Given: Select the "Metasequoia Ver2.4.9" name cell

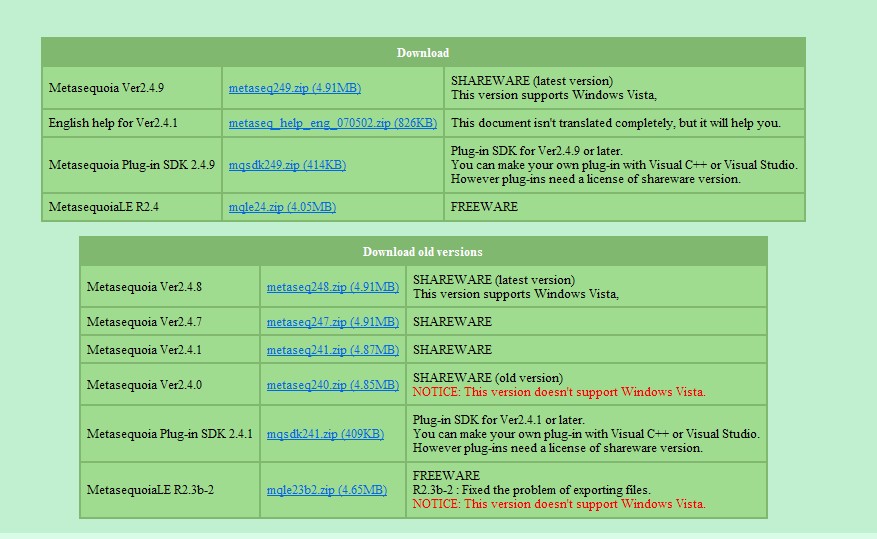Looking at the screenshot, I should point(106,88).
